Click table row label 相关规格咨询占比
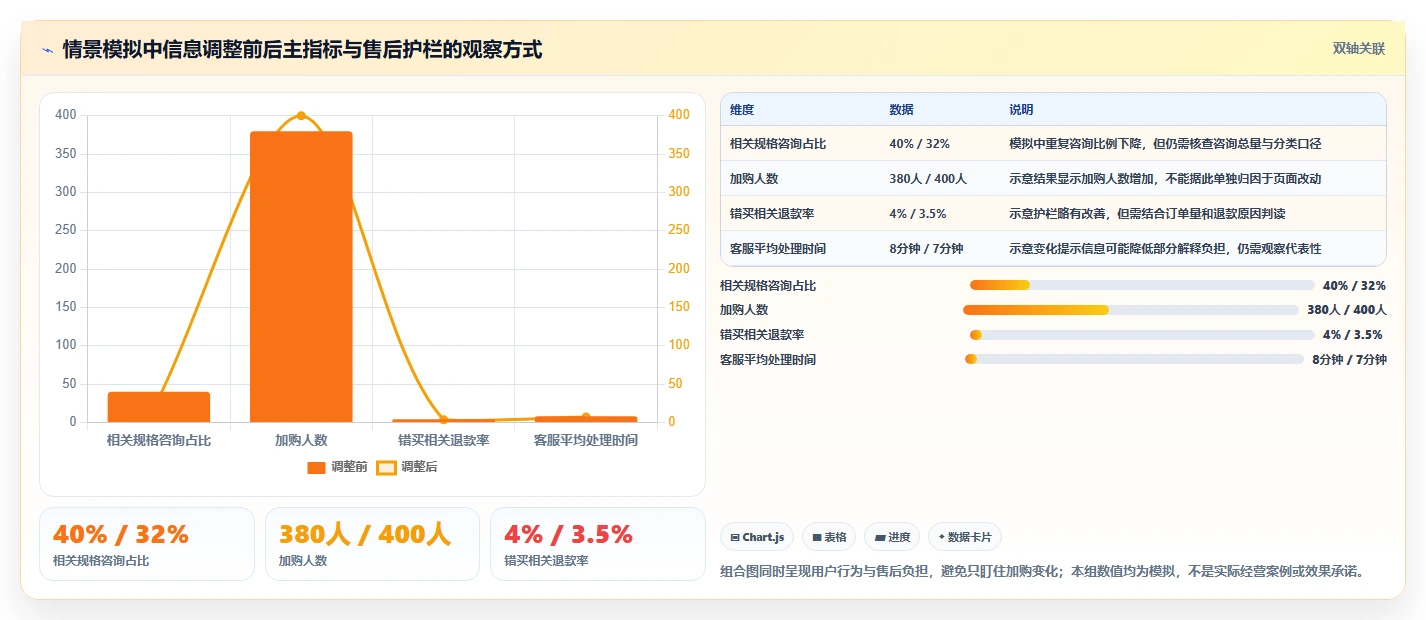 tap(778, 144)
